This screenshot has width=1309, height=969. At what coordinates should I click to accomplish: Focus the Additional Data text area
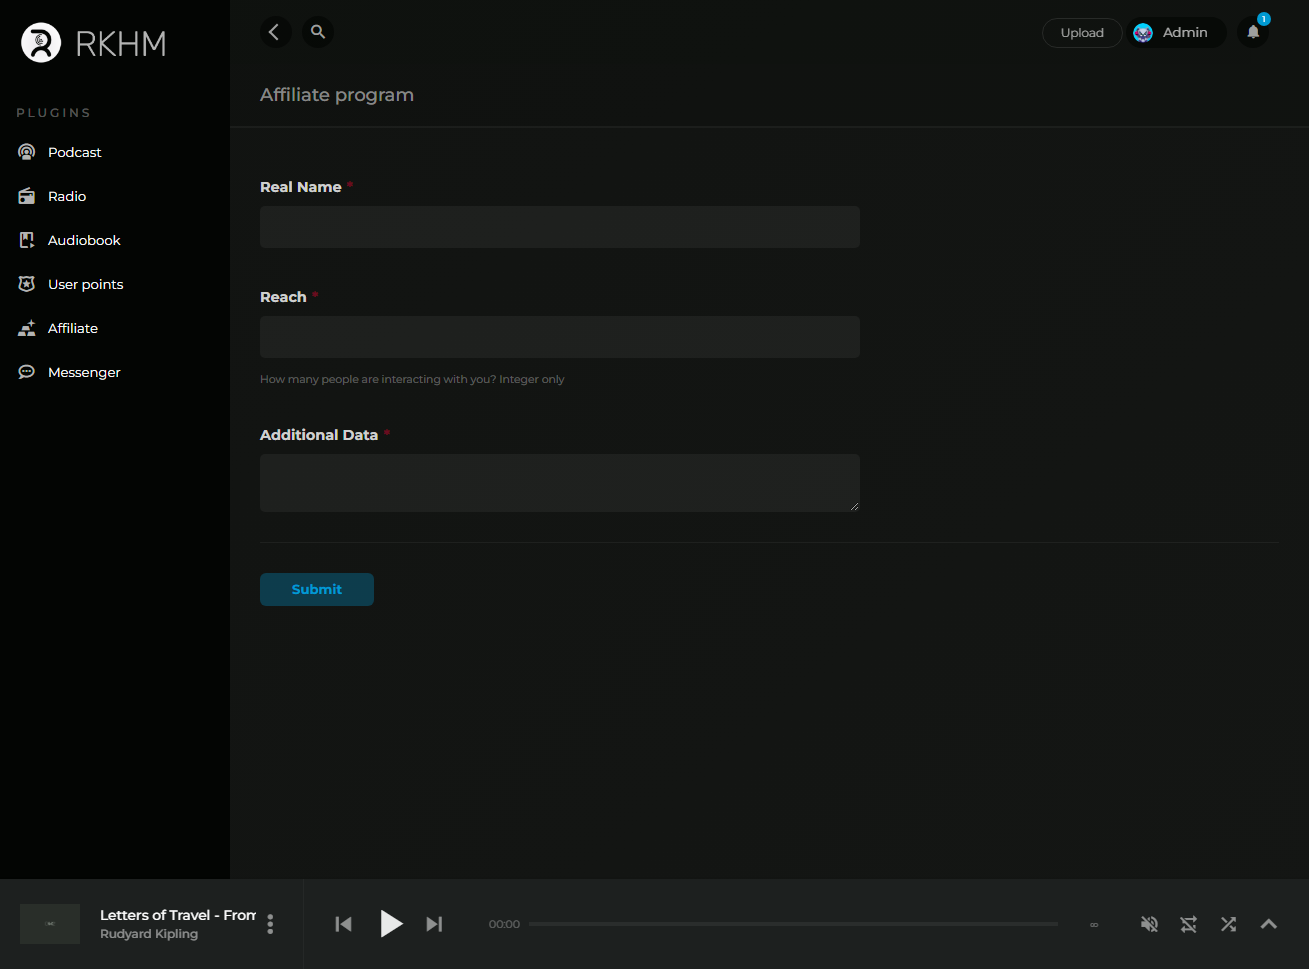pos(560,483)
